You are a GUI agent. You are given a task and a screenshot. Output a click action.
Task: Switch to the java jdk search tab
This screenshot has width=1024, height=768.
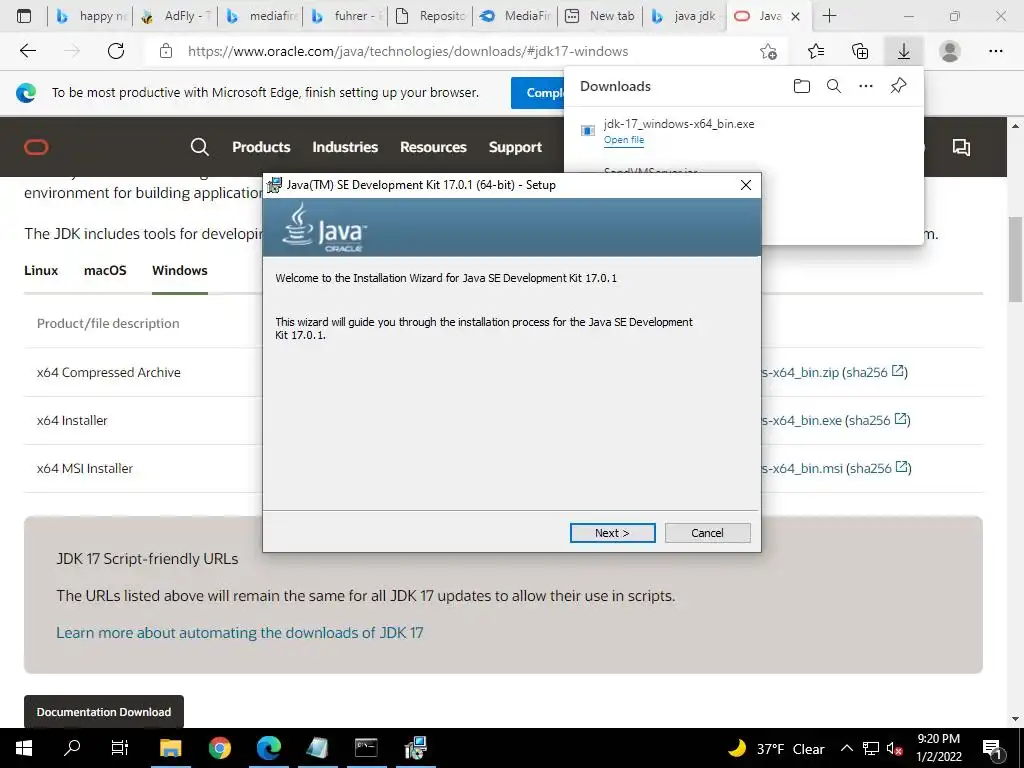click(686, 16)
